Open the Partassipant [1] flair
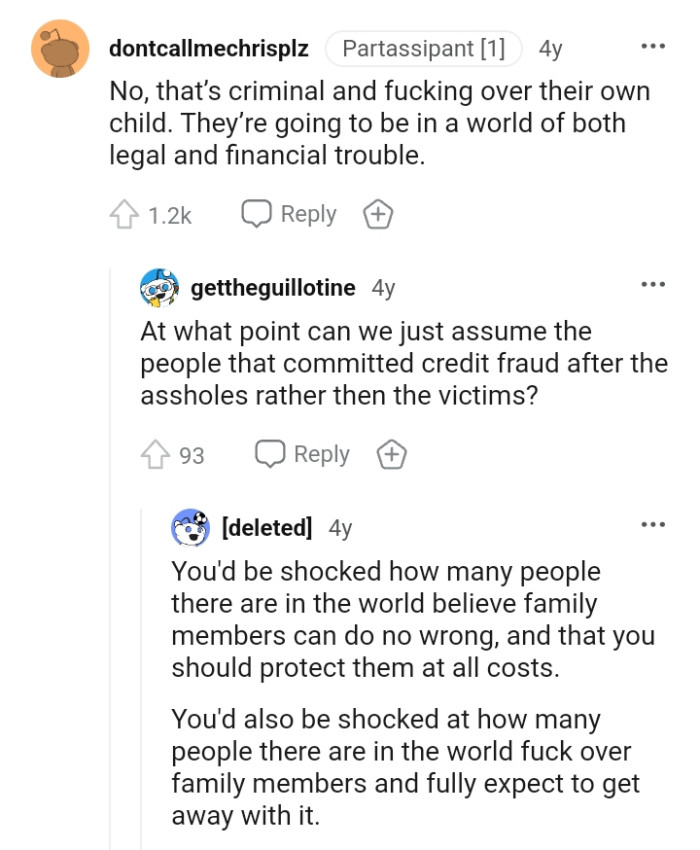 [x=424, y=47]
